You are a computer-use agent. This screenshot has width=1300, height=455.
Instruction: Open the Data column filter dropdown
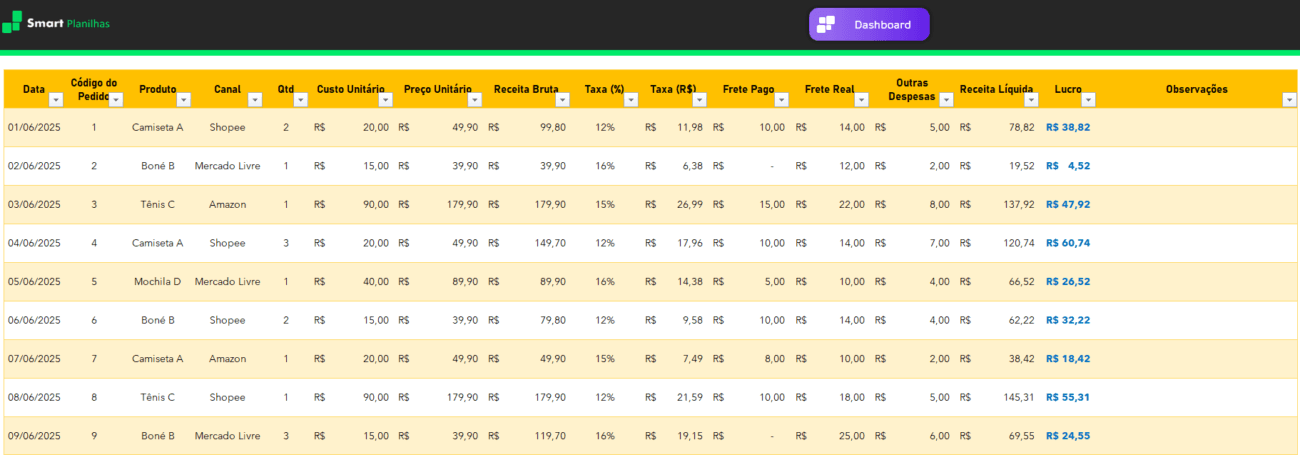[56, 100]
